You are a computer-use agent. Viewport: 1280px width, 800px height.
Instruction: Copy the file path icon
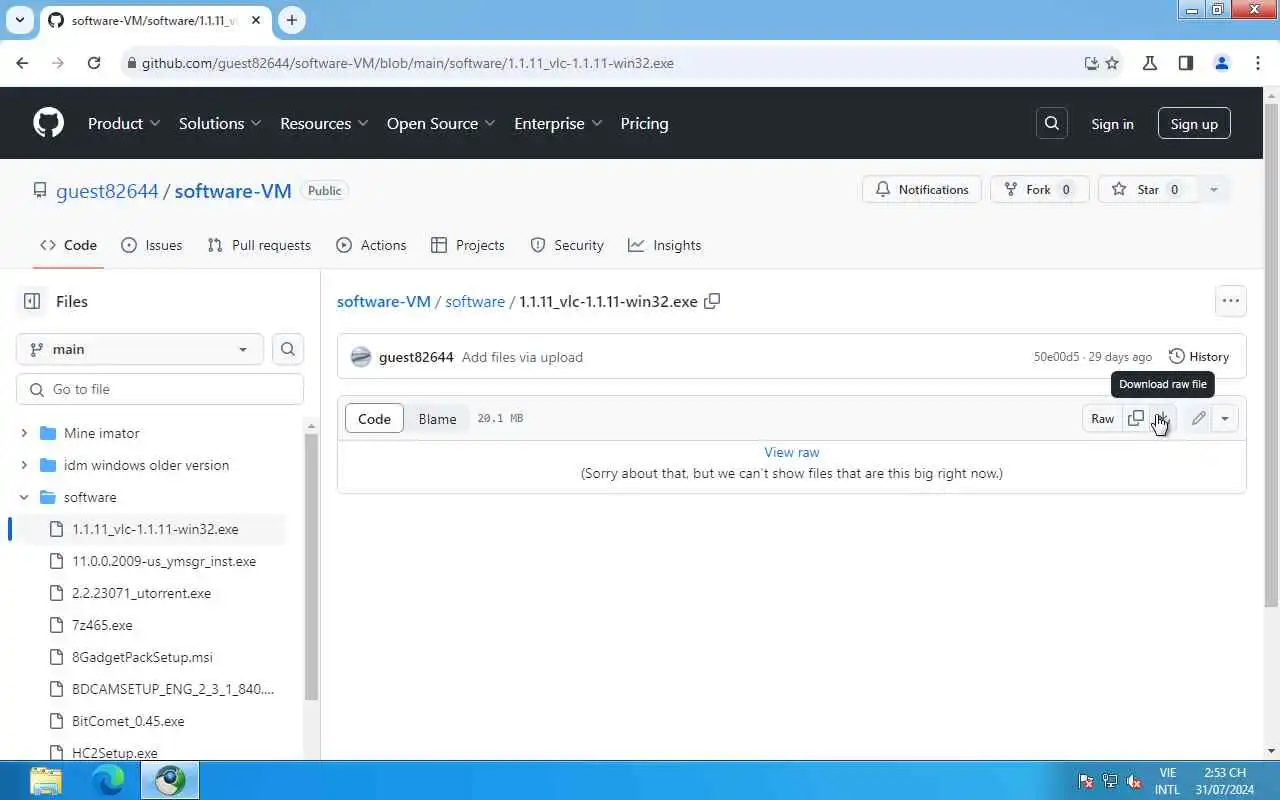coord(712,301)
